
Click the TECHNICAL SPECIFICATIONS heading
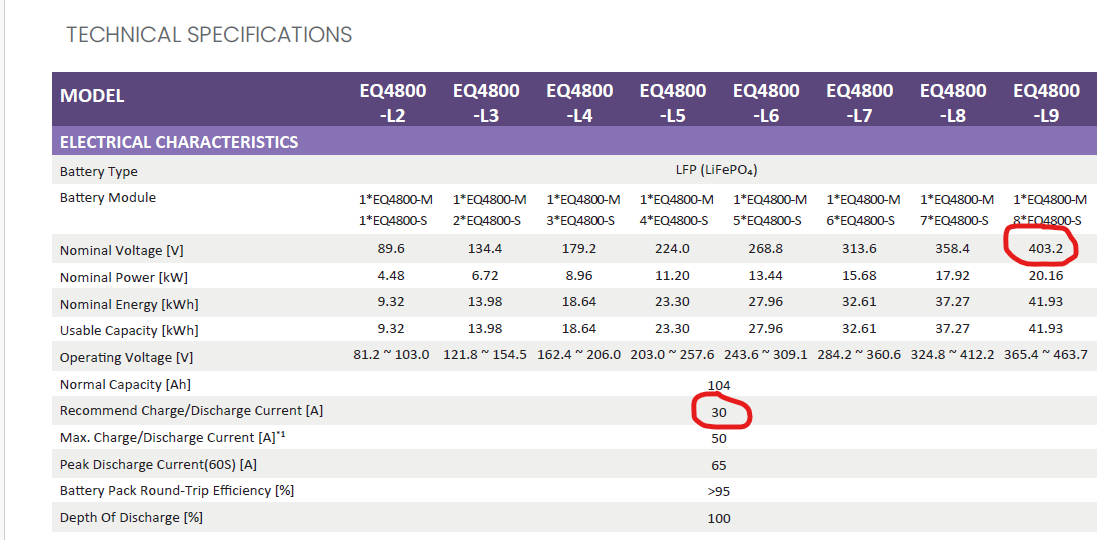click(x=209, y=35)
